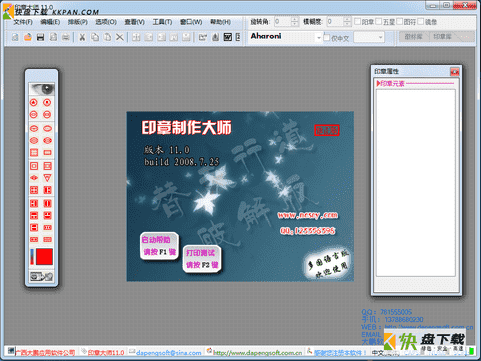481x361 pixels.
Task: Switch to the 印章库 tab
Action: click(443, 37)
